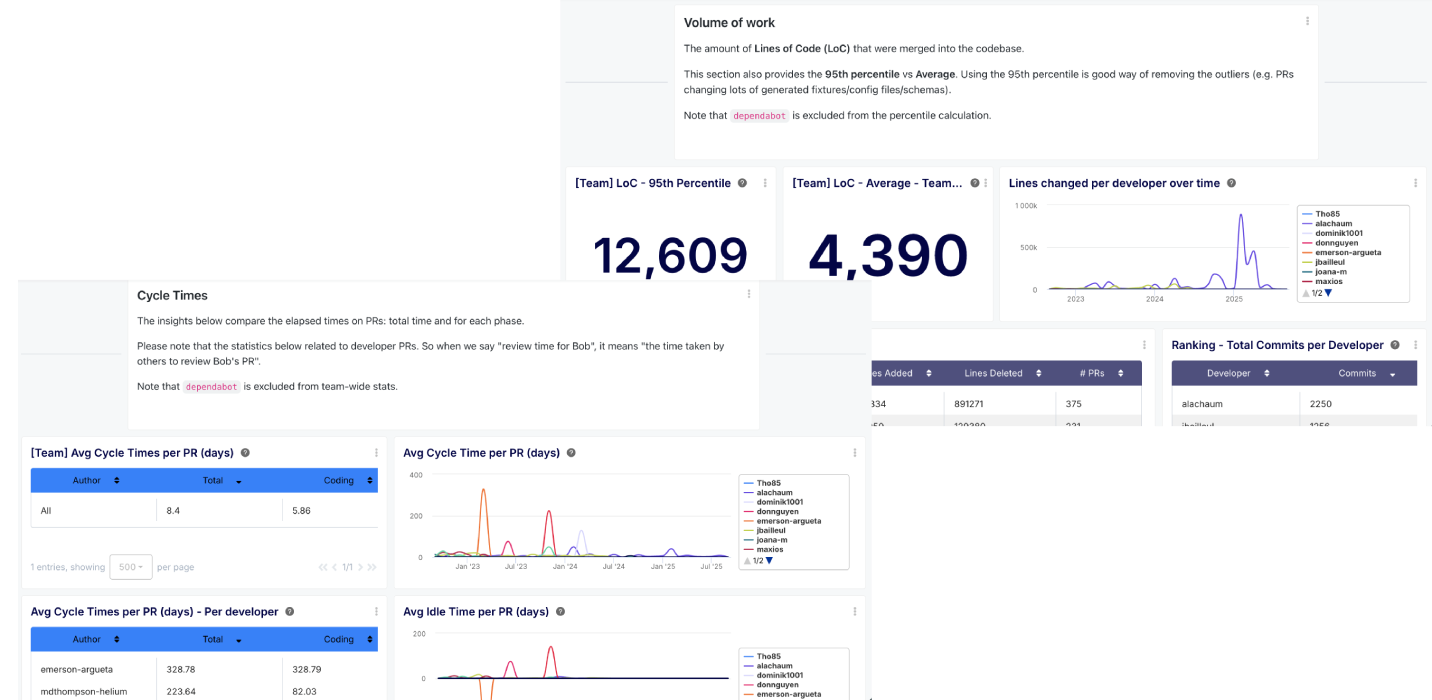
Task: Show help for Ranking Total Commits per Developer
Action: pyautogui.click(x=1395, y=345)
